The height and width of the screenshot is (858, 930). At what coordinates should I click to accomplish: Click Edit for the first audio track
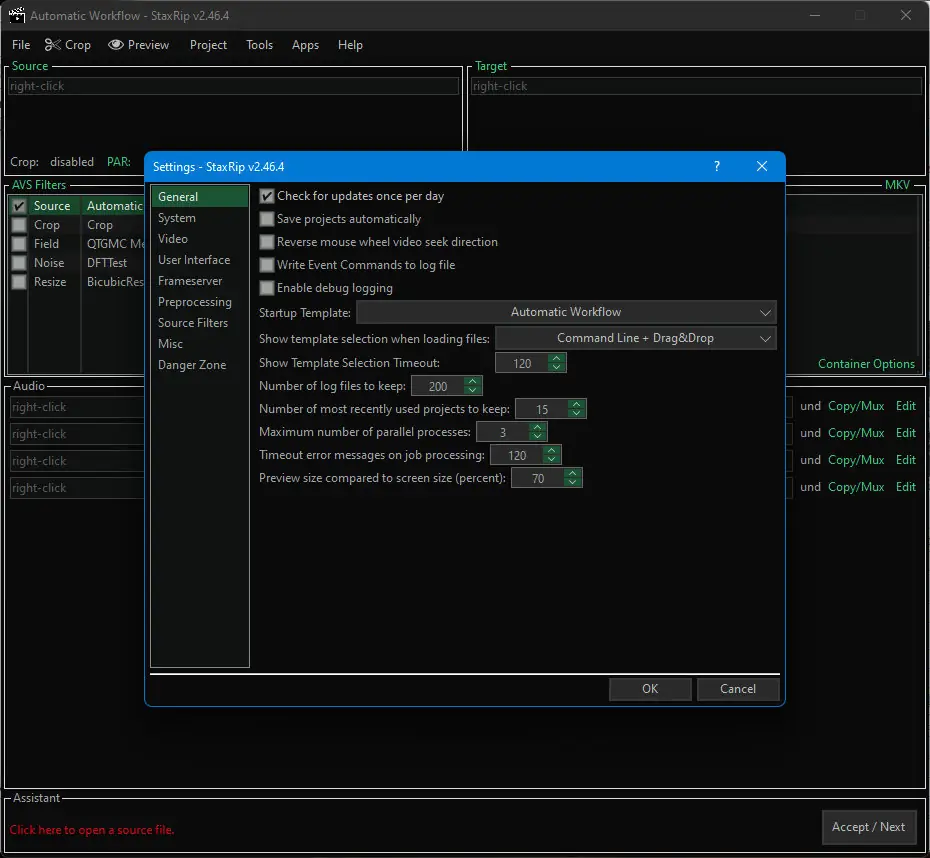tap(906, 406)
